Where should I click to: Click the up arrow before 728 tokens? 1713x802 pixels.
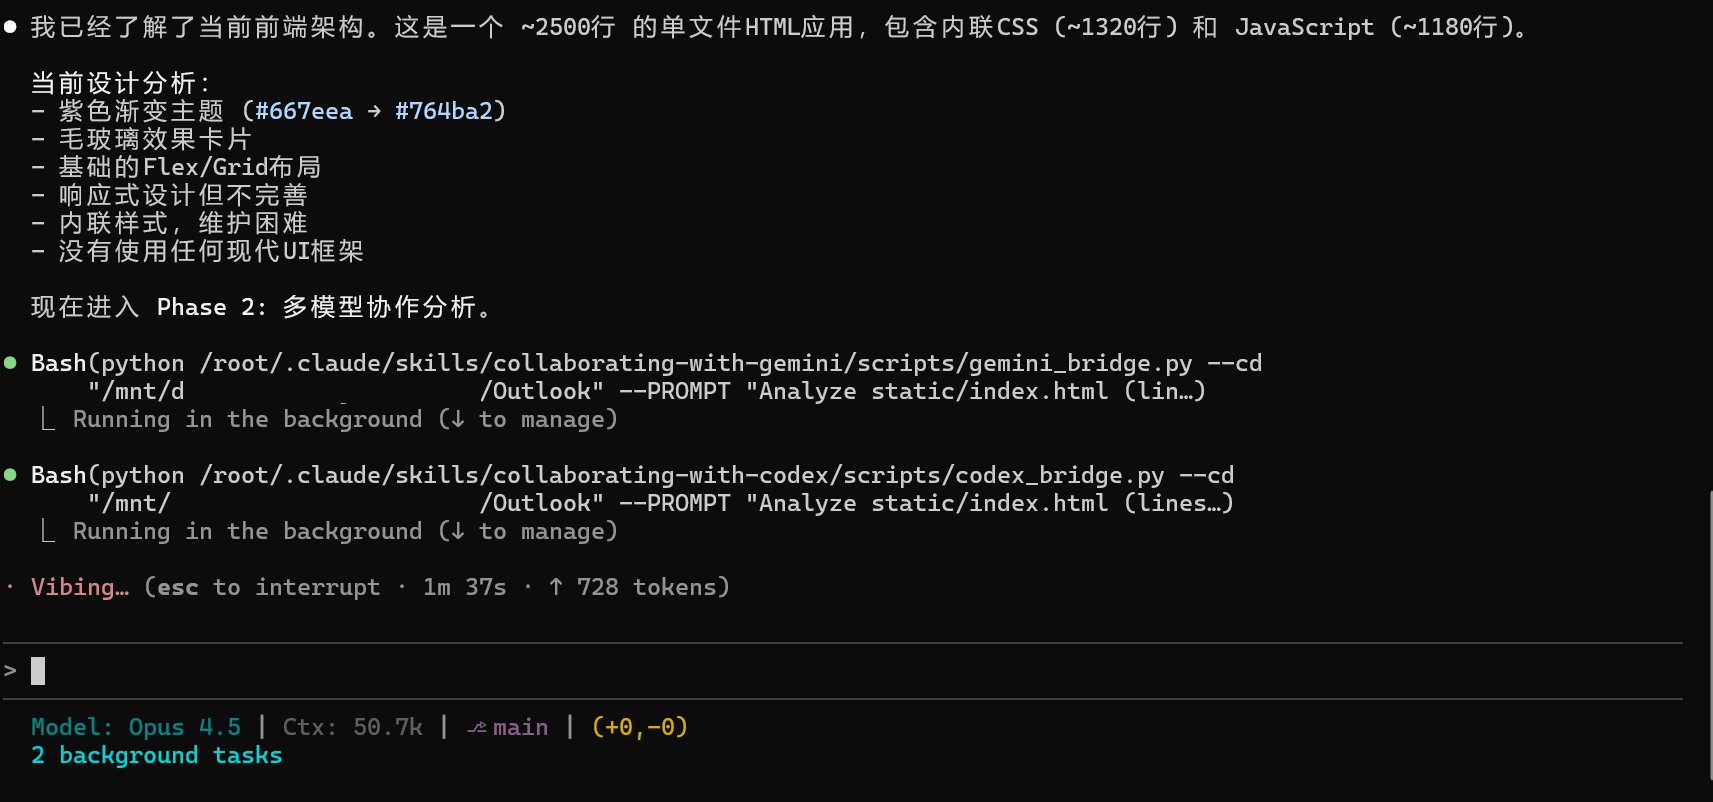coord(556,587)
